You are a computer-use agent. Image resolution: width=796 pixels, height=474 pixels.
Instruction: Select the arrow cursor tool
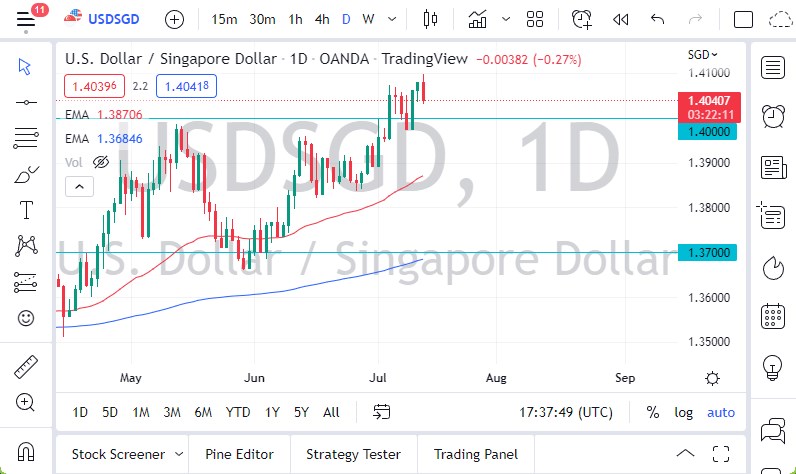(25, 66)
